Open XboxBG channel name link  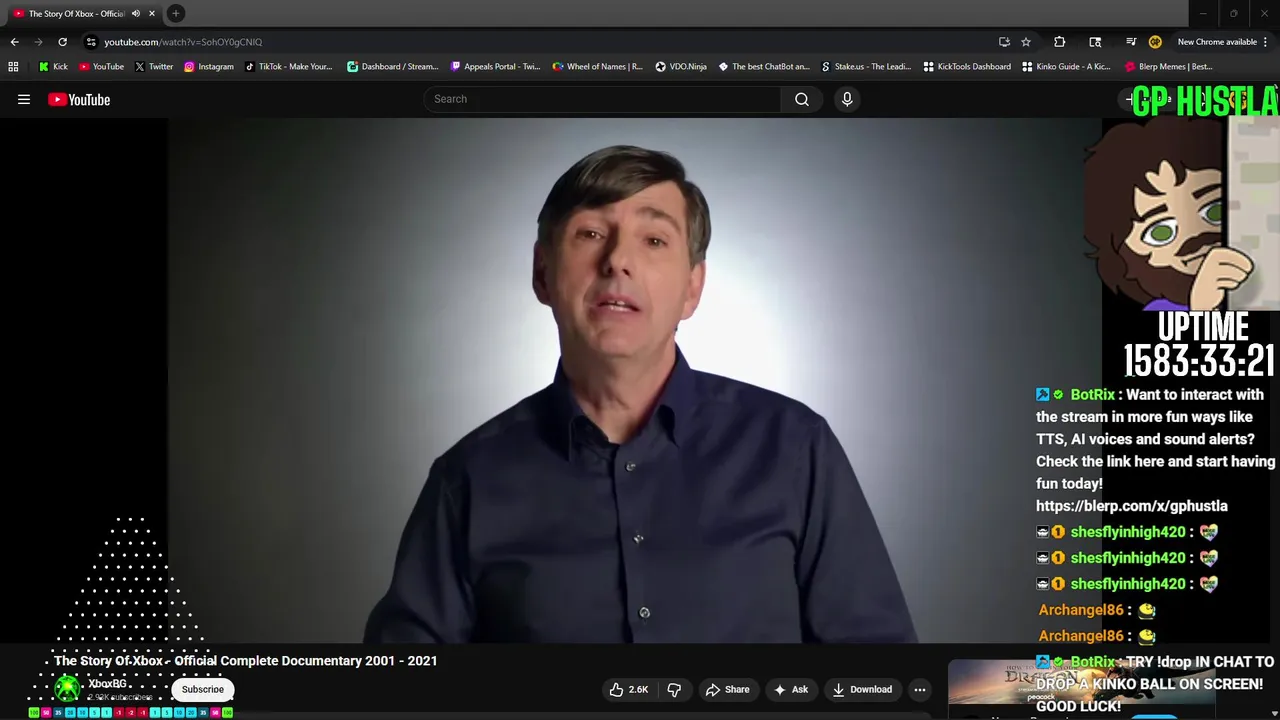pos(107,684)
